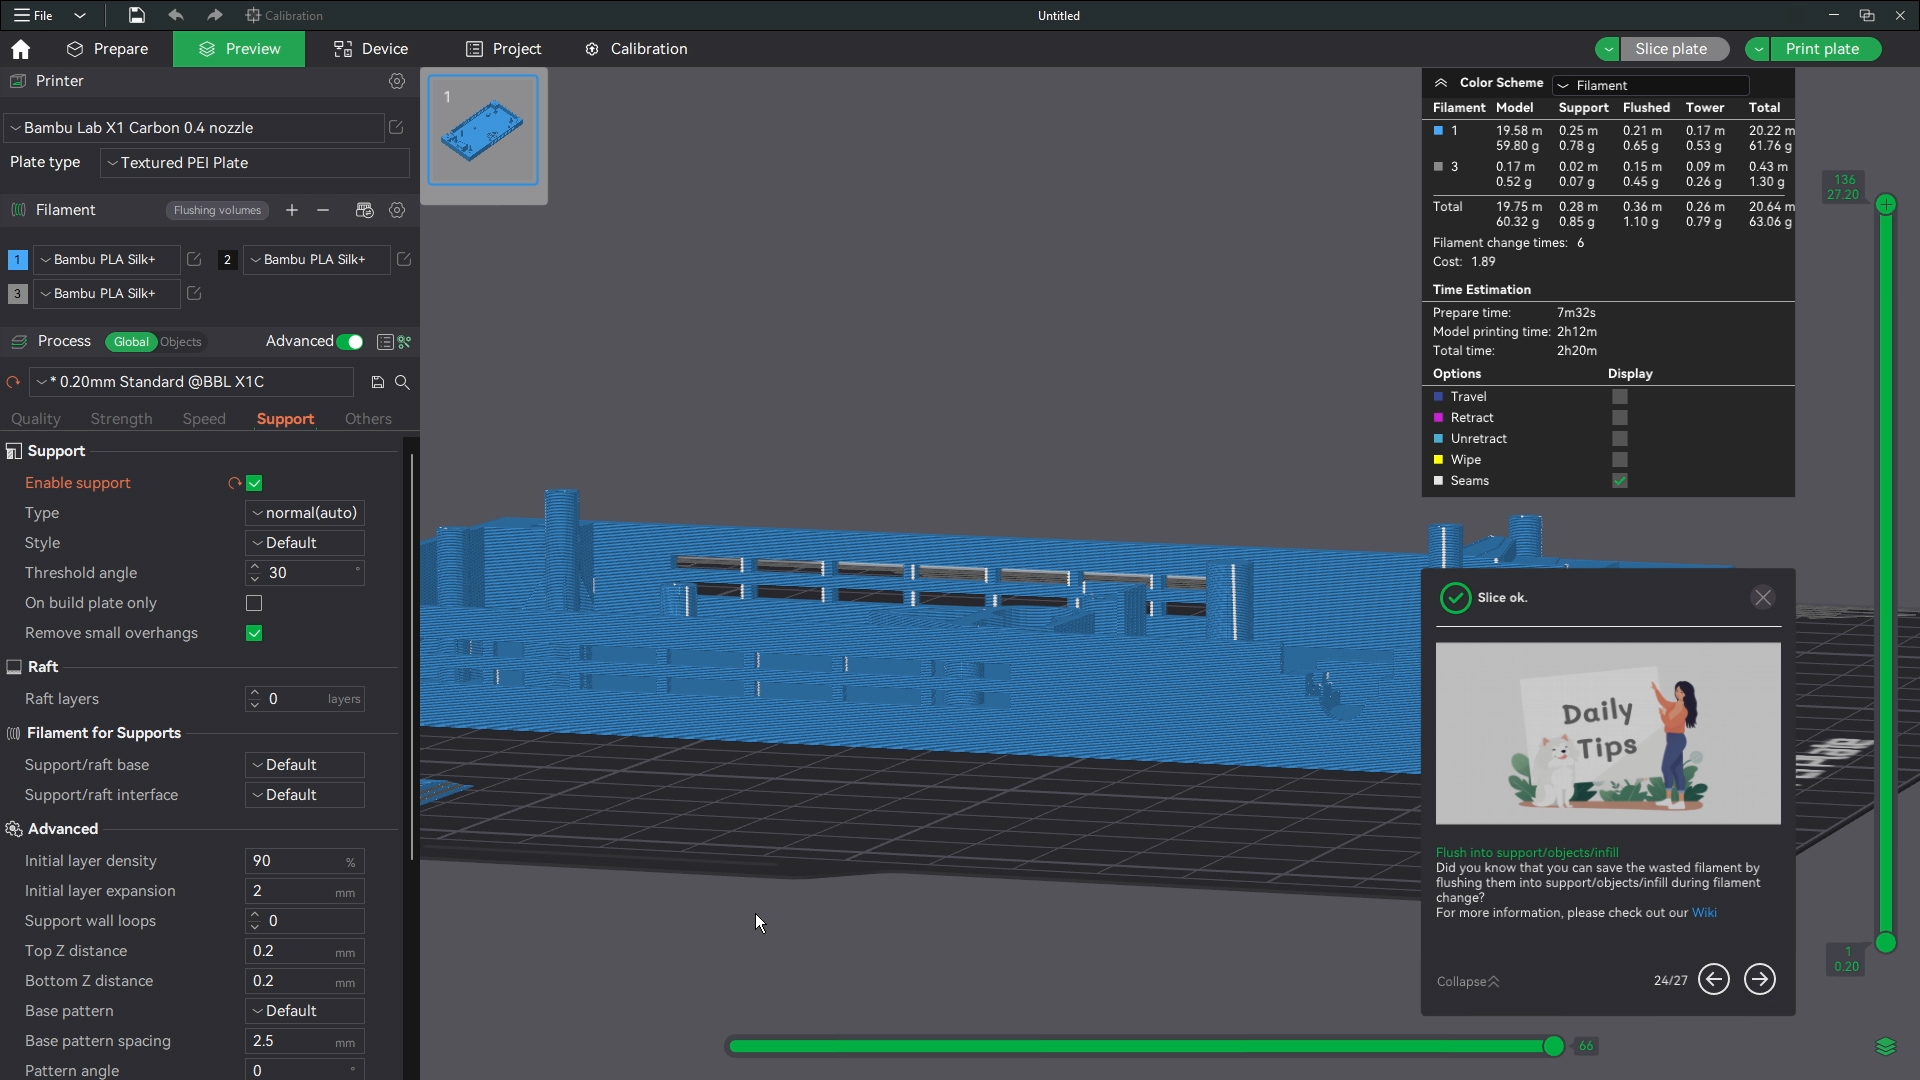Click the save file icon in the title bar
Image resolution: width=1920 pixels, height=1080 pixels.
(137, 15)
